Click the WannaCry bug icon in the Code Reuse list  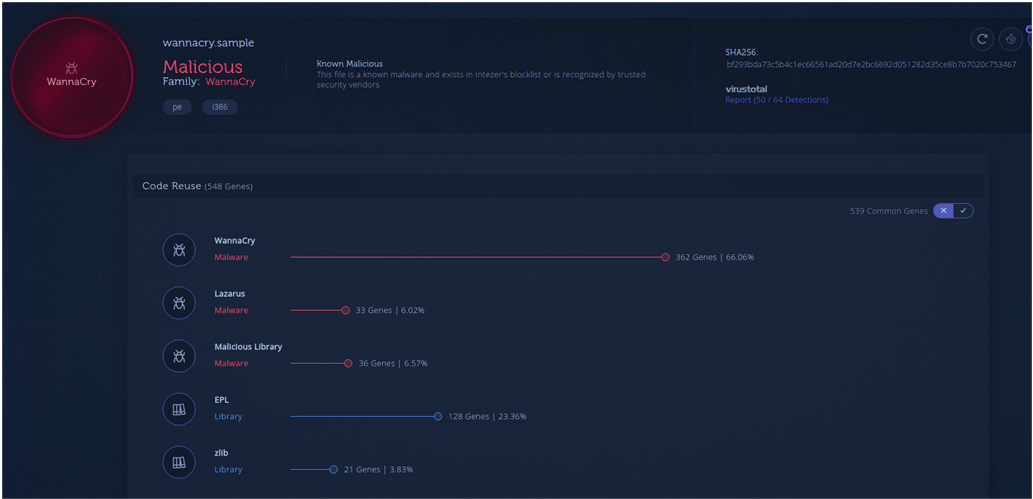[x=179, y=250]
